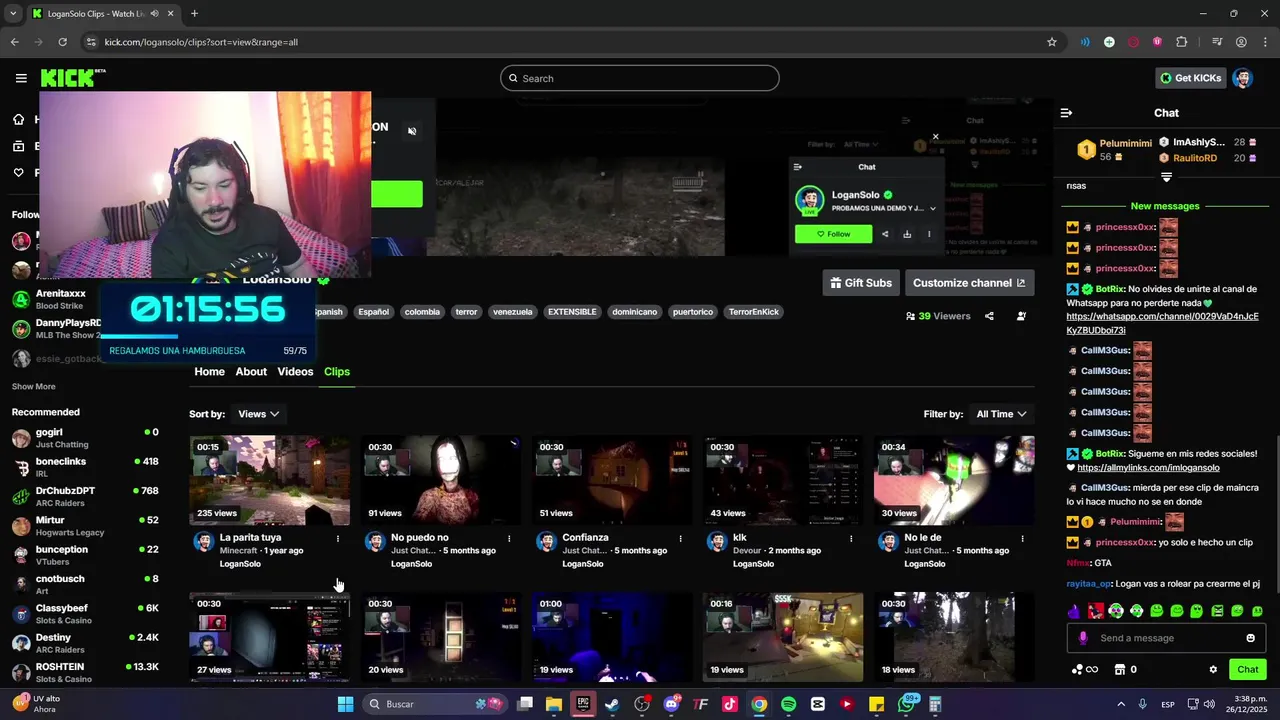
Task: Close the floating mini player
Action: [x=935, y=137]
